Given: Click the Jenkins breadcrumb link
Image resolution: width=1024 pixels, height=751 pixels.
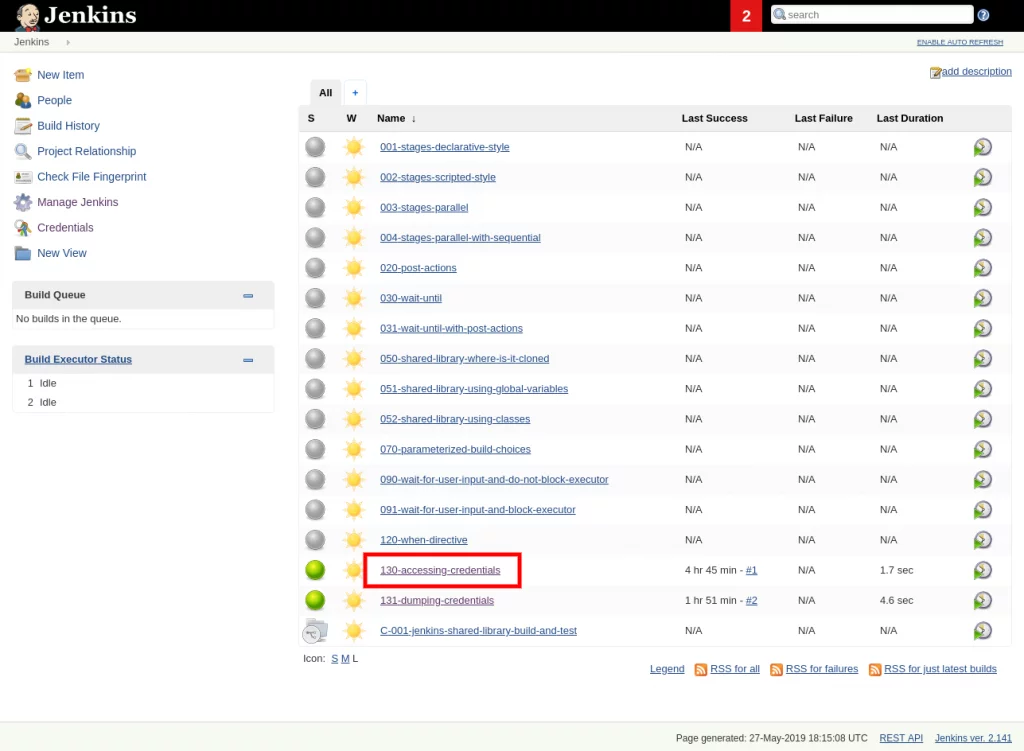Looking at the screenshot, I should point(31,42).
